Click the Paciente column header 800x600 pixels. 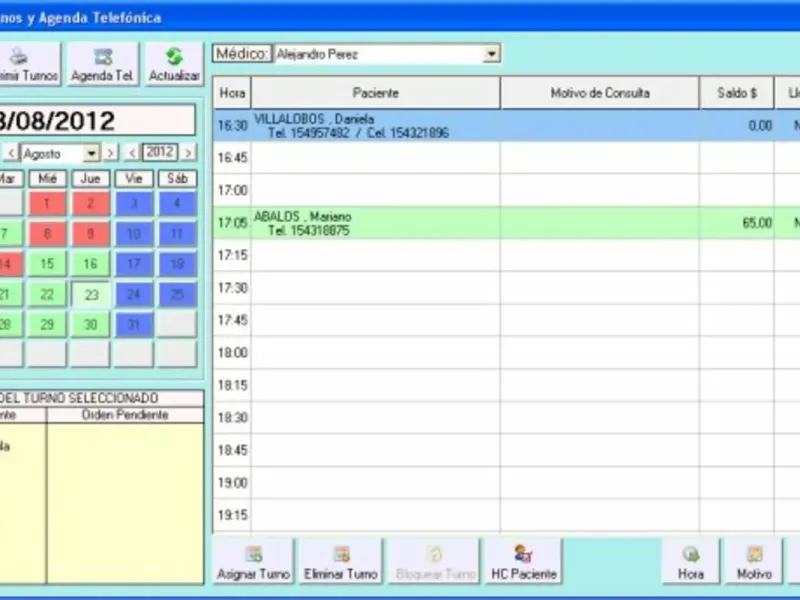tap(376, 93)
